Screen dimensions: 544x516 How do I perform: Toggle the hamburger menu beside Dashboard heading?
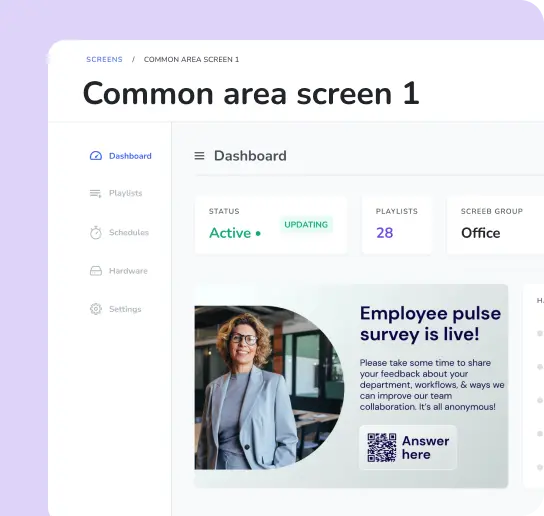[199, 156]
